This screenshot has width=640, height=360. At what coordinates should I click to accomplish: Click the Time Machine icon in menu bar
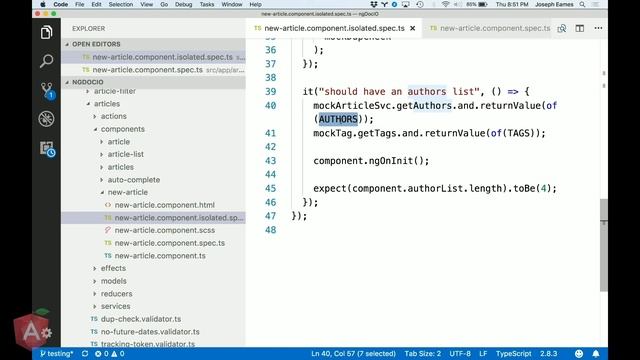click(420, 4)
